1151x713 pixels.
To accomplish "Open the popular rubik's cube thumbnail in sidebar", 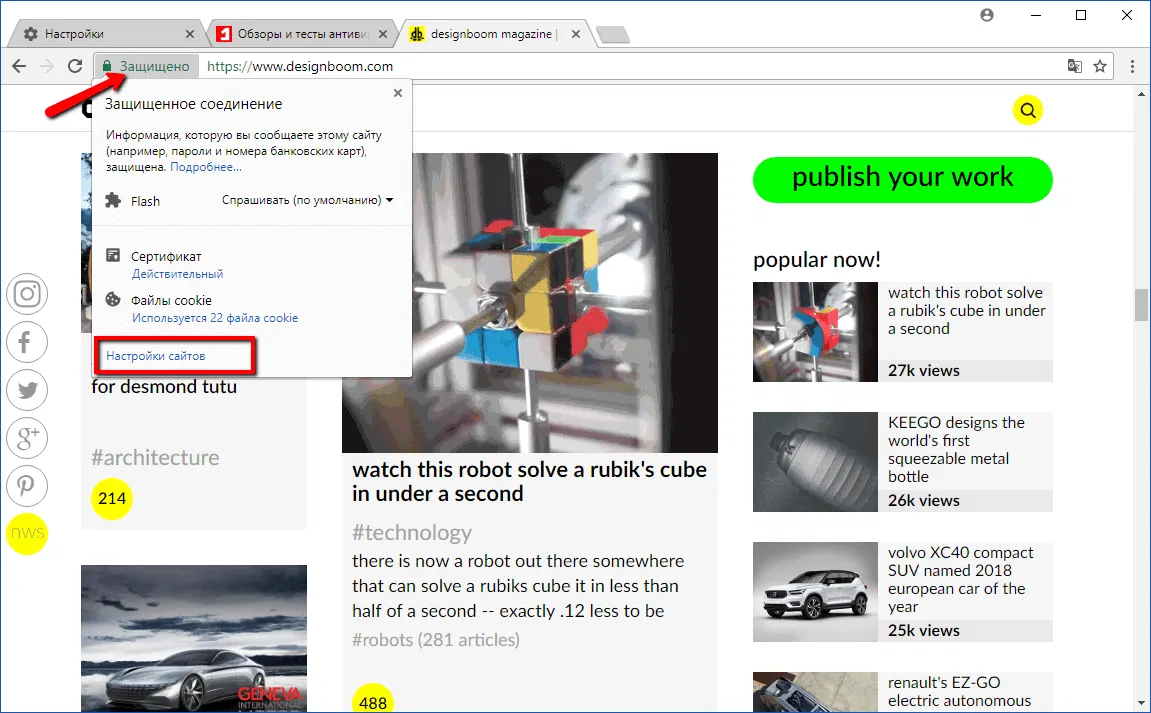I will [815, 332].
